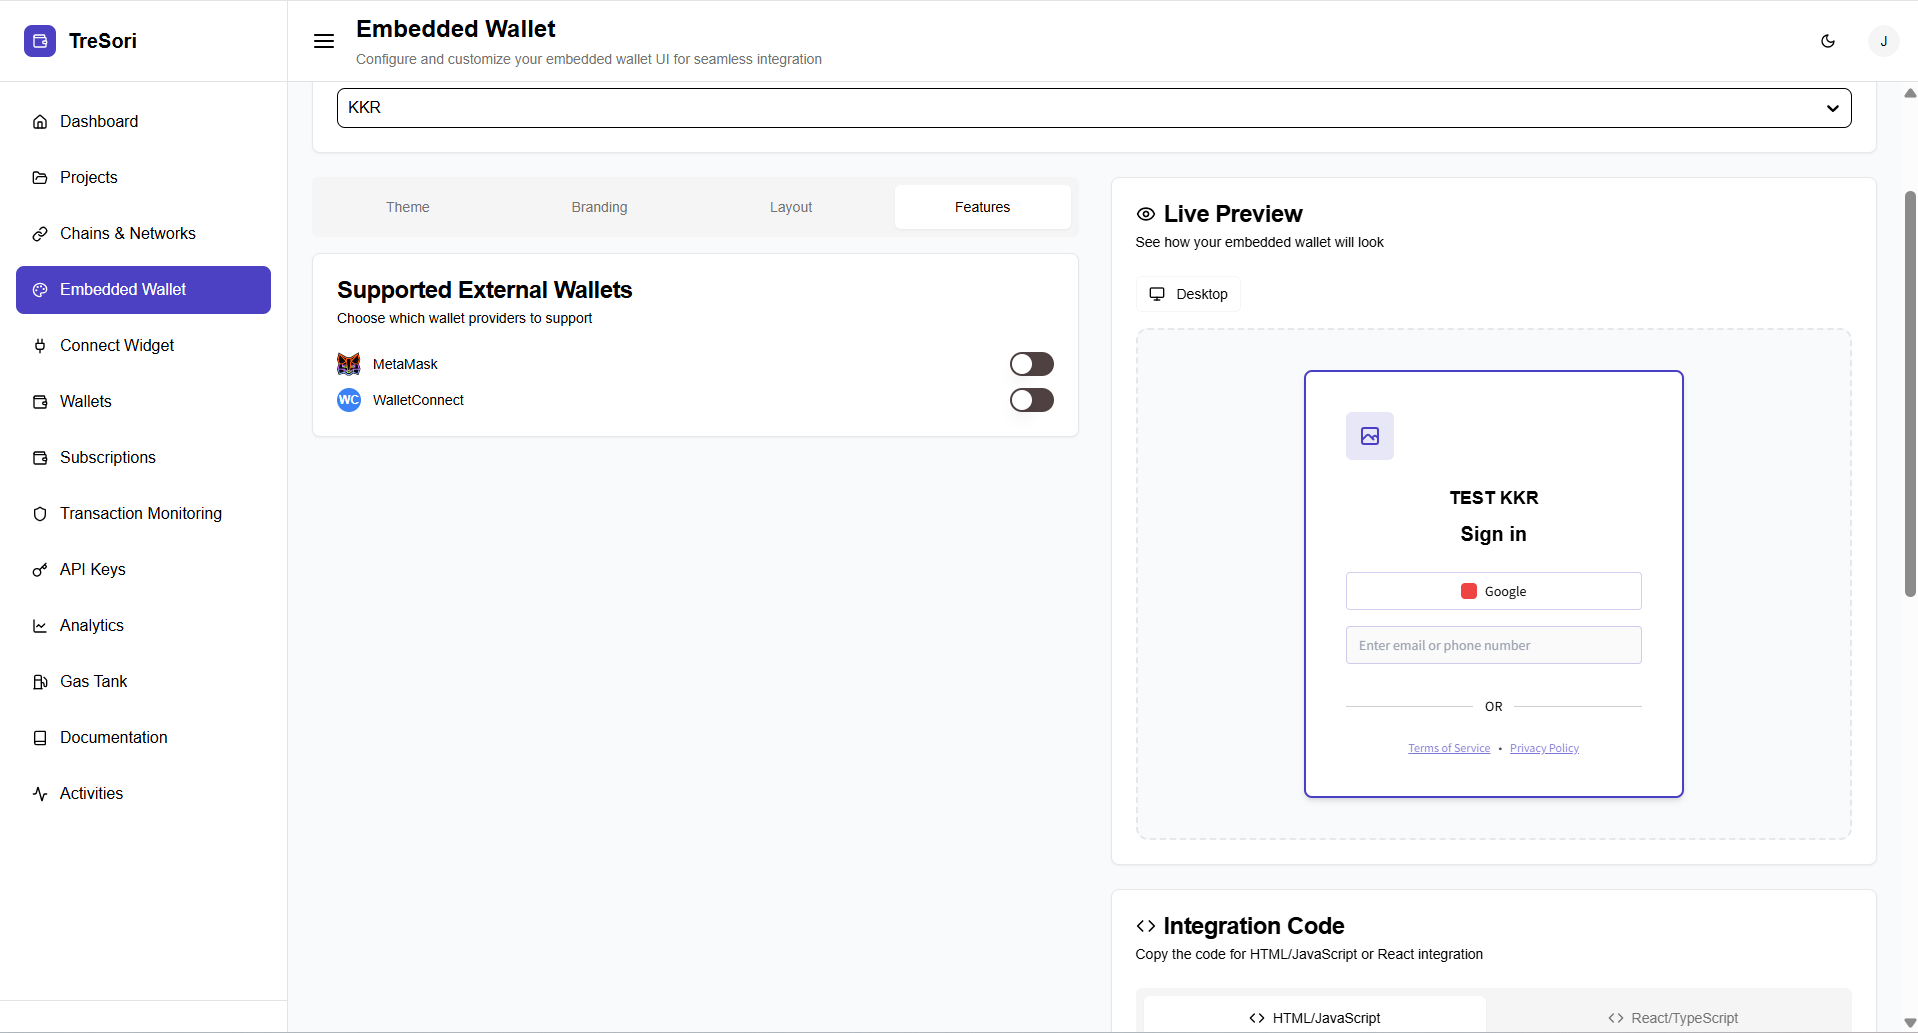This screenshot has height=1033, width=1918.
Task: Click Google sign-in button in preview
Action: pos(1493,591)
